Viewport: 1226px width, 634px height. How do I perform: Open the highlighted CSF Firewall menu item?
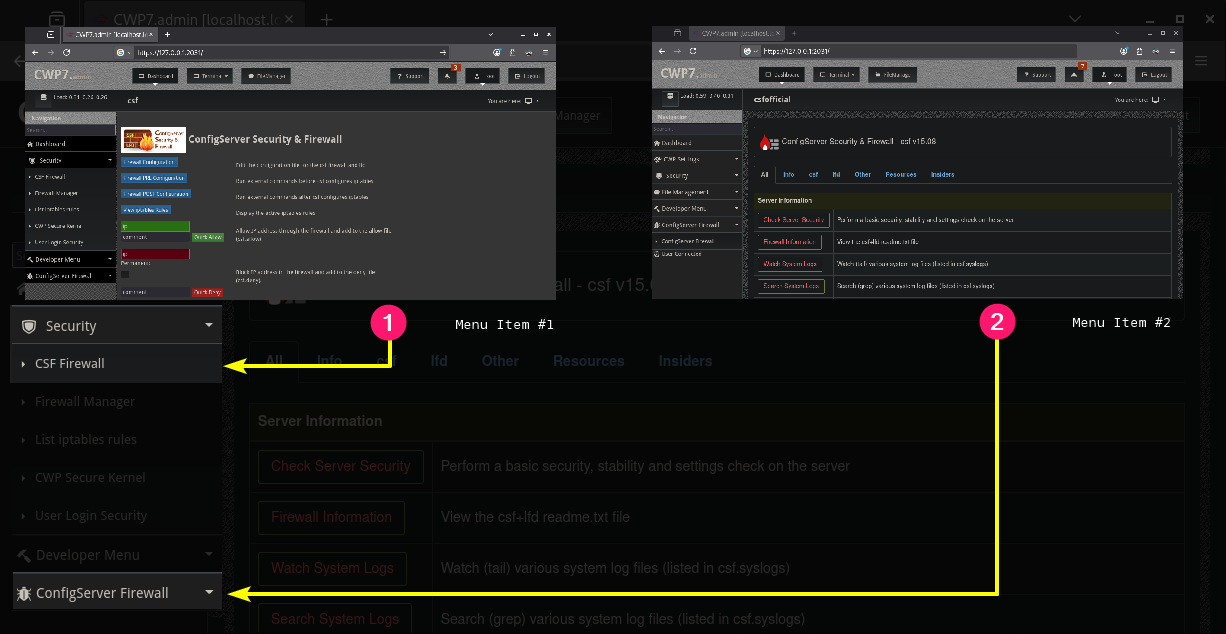[70, 364]
